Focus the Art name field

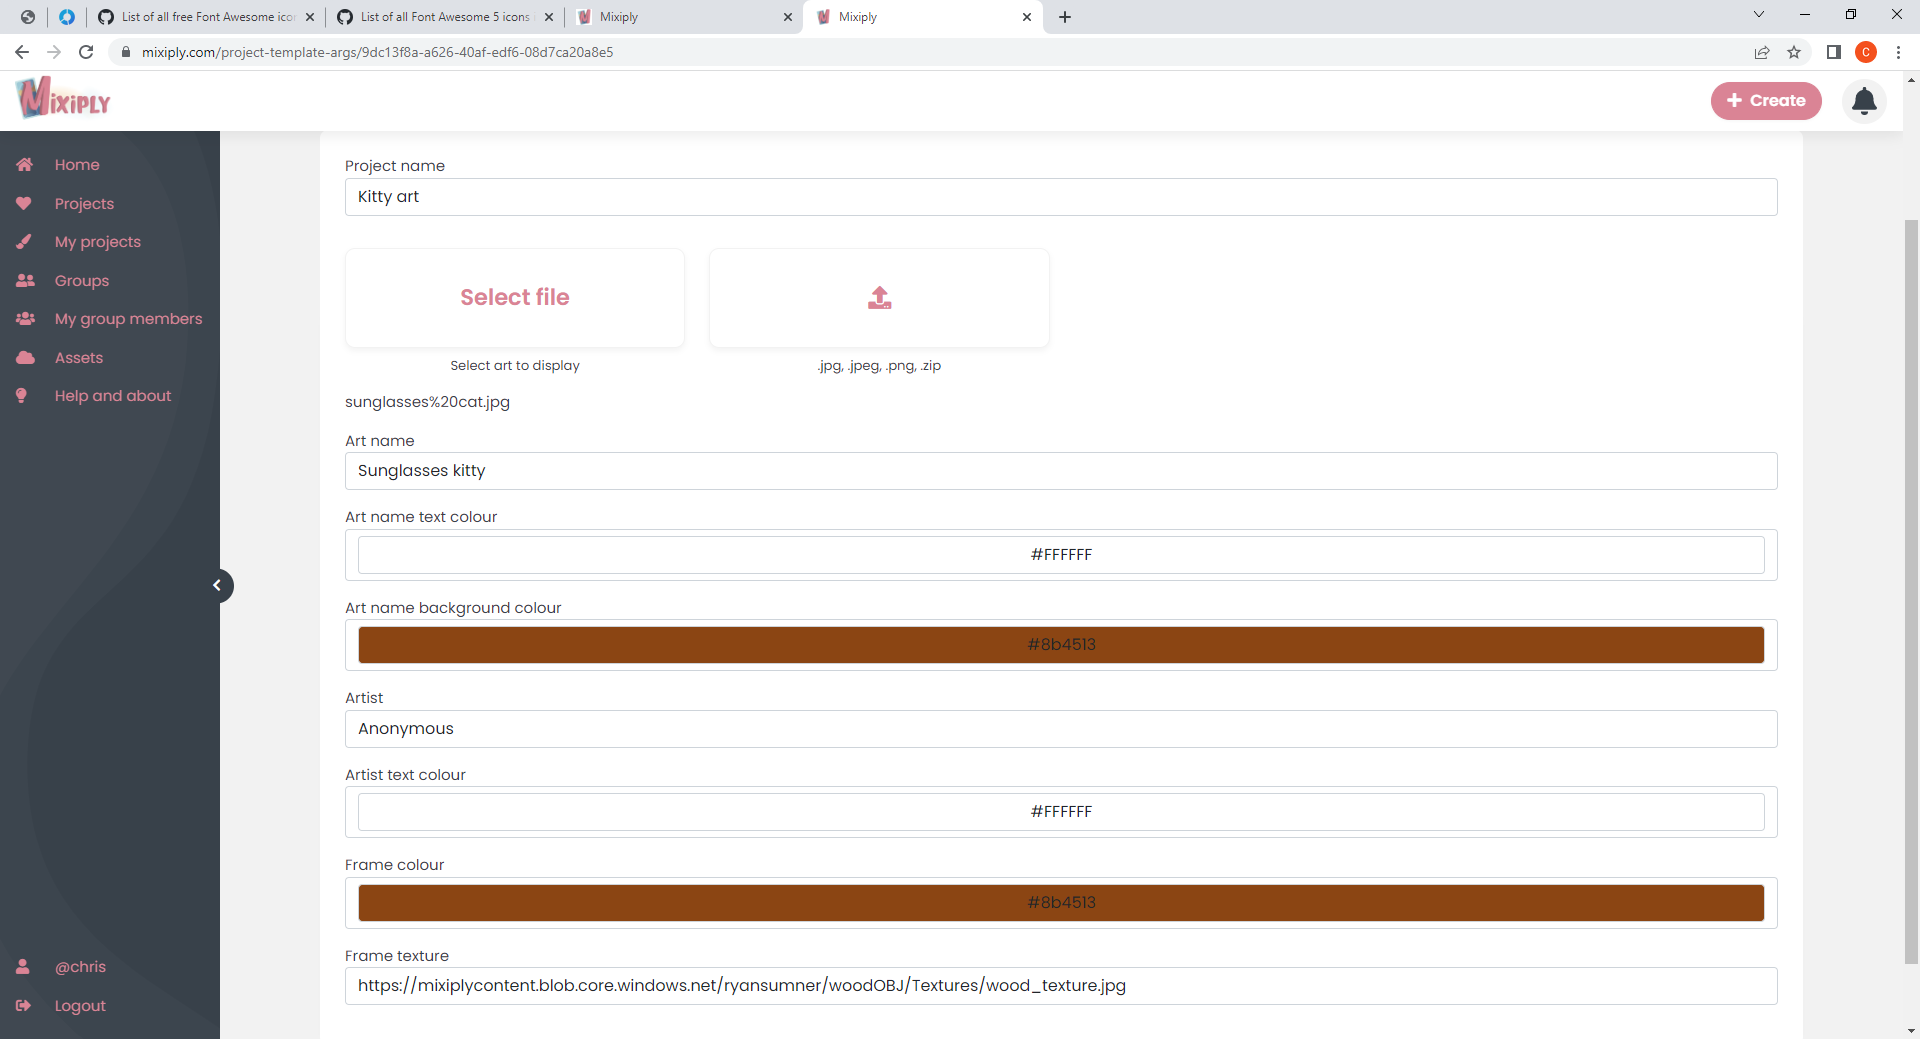[1061, 471]
